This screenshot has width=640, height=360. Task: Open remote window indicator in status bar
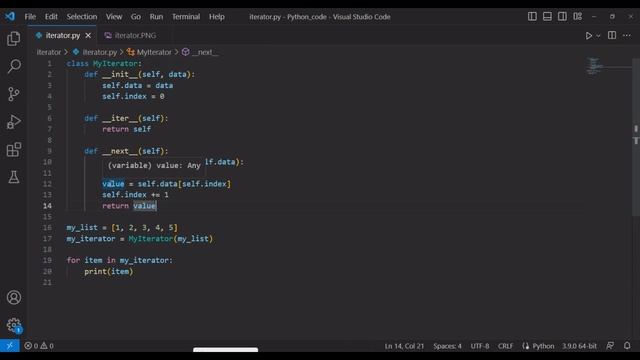pos(9,346)
